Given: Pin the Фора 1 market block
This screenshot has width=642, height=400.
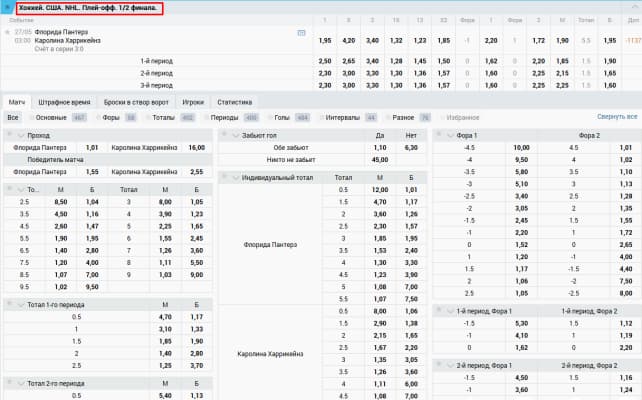Looking at the screenshot, I should click(x=439, y=134).
